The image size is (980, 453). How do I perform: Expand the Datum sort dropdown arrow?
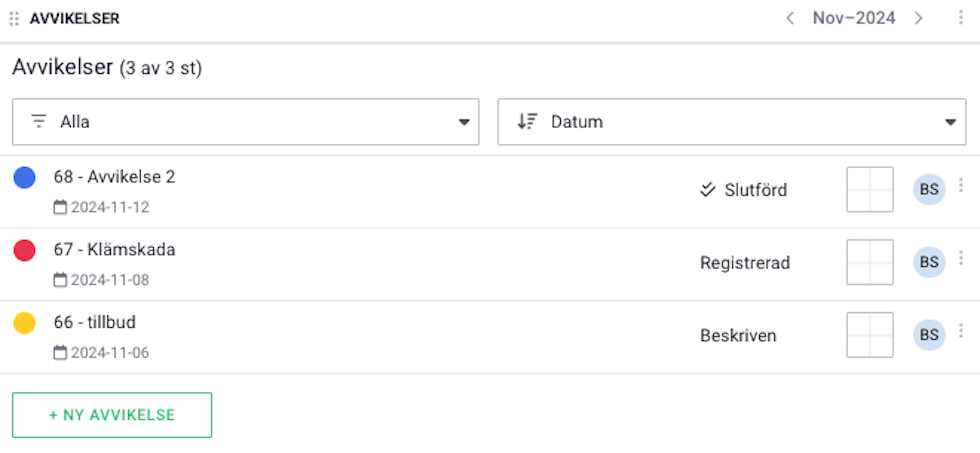(x=951, y=122)
